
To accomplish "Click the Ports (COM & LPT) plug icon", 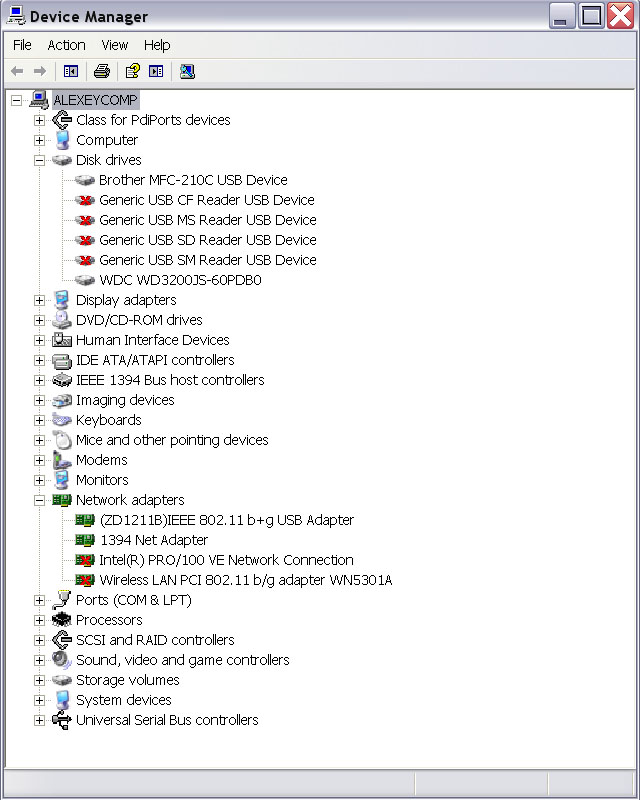I will pos(62,600).
